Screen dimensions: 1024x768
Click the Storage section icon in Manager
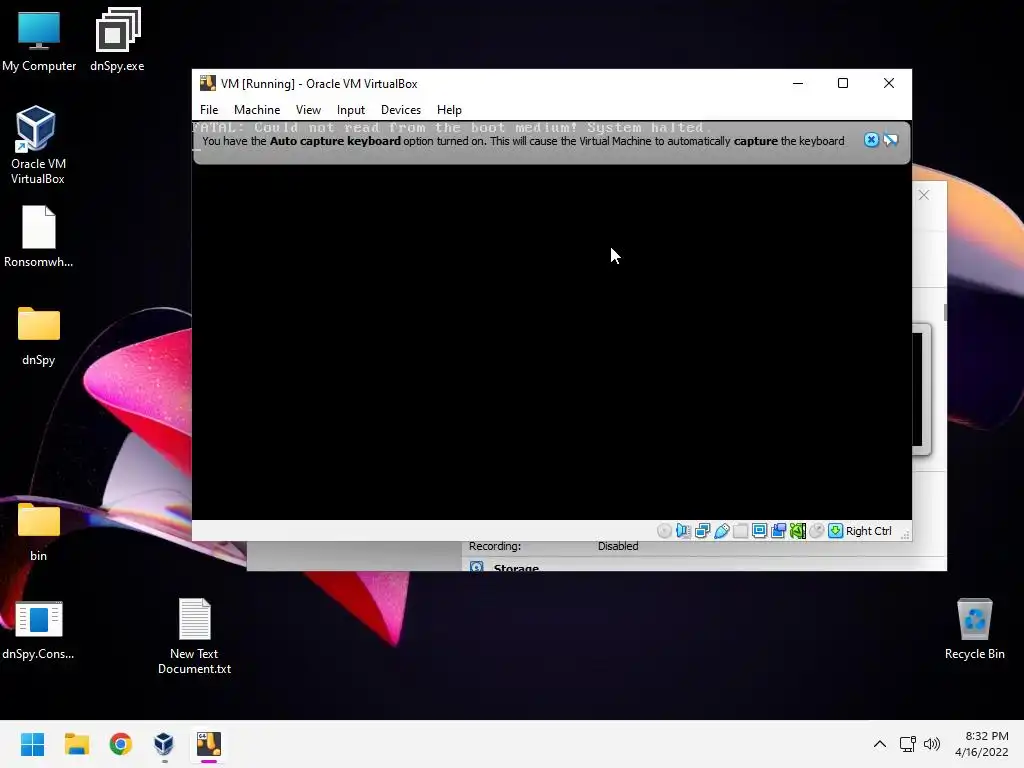[477, 566]
